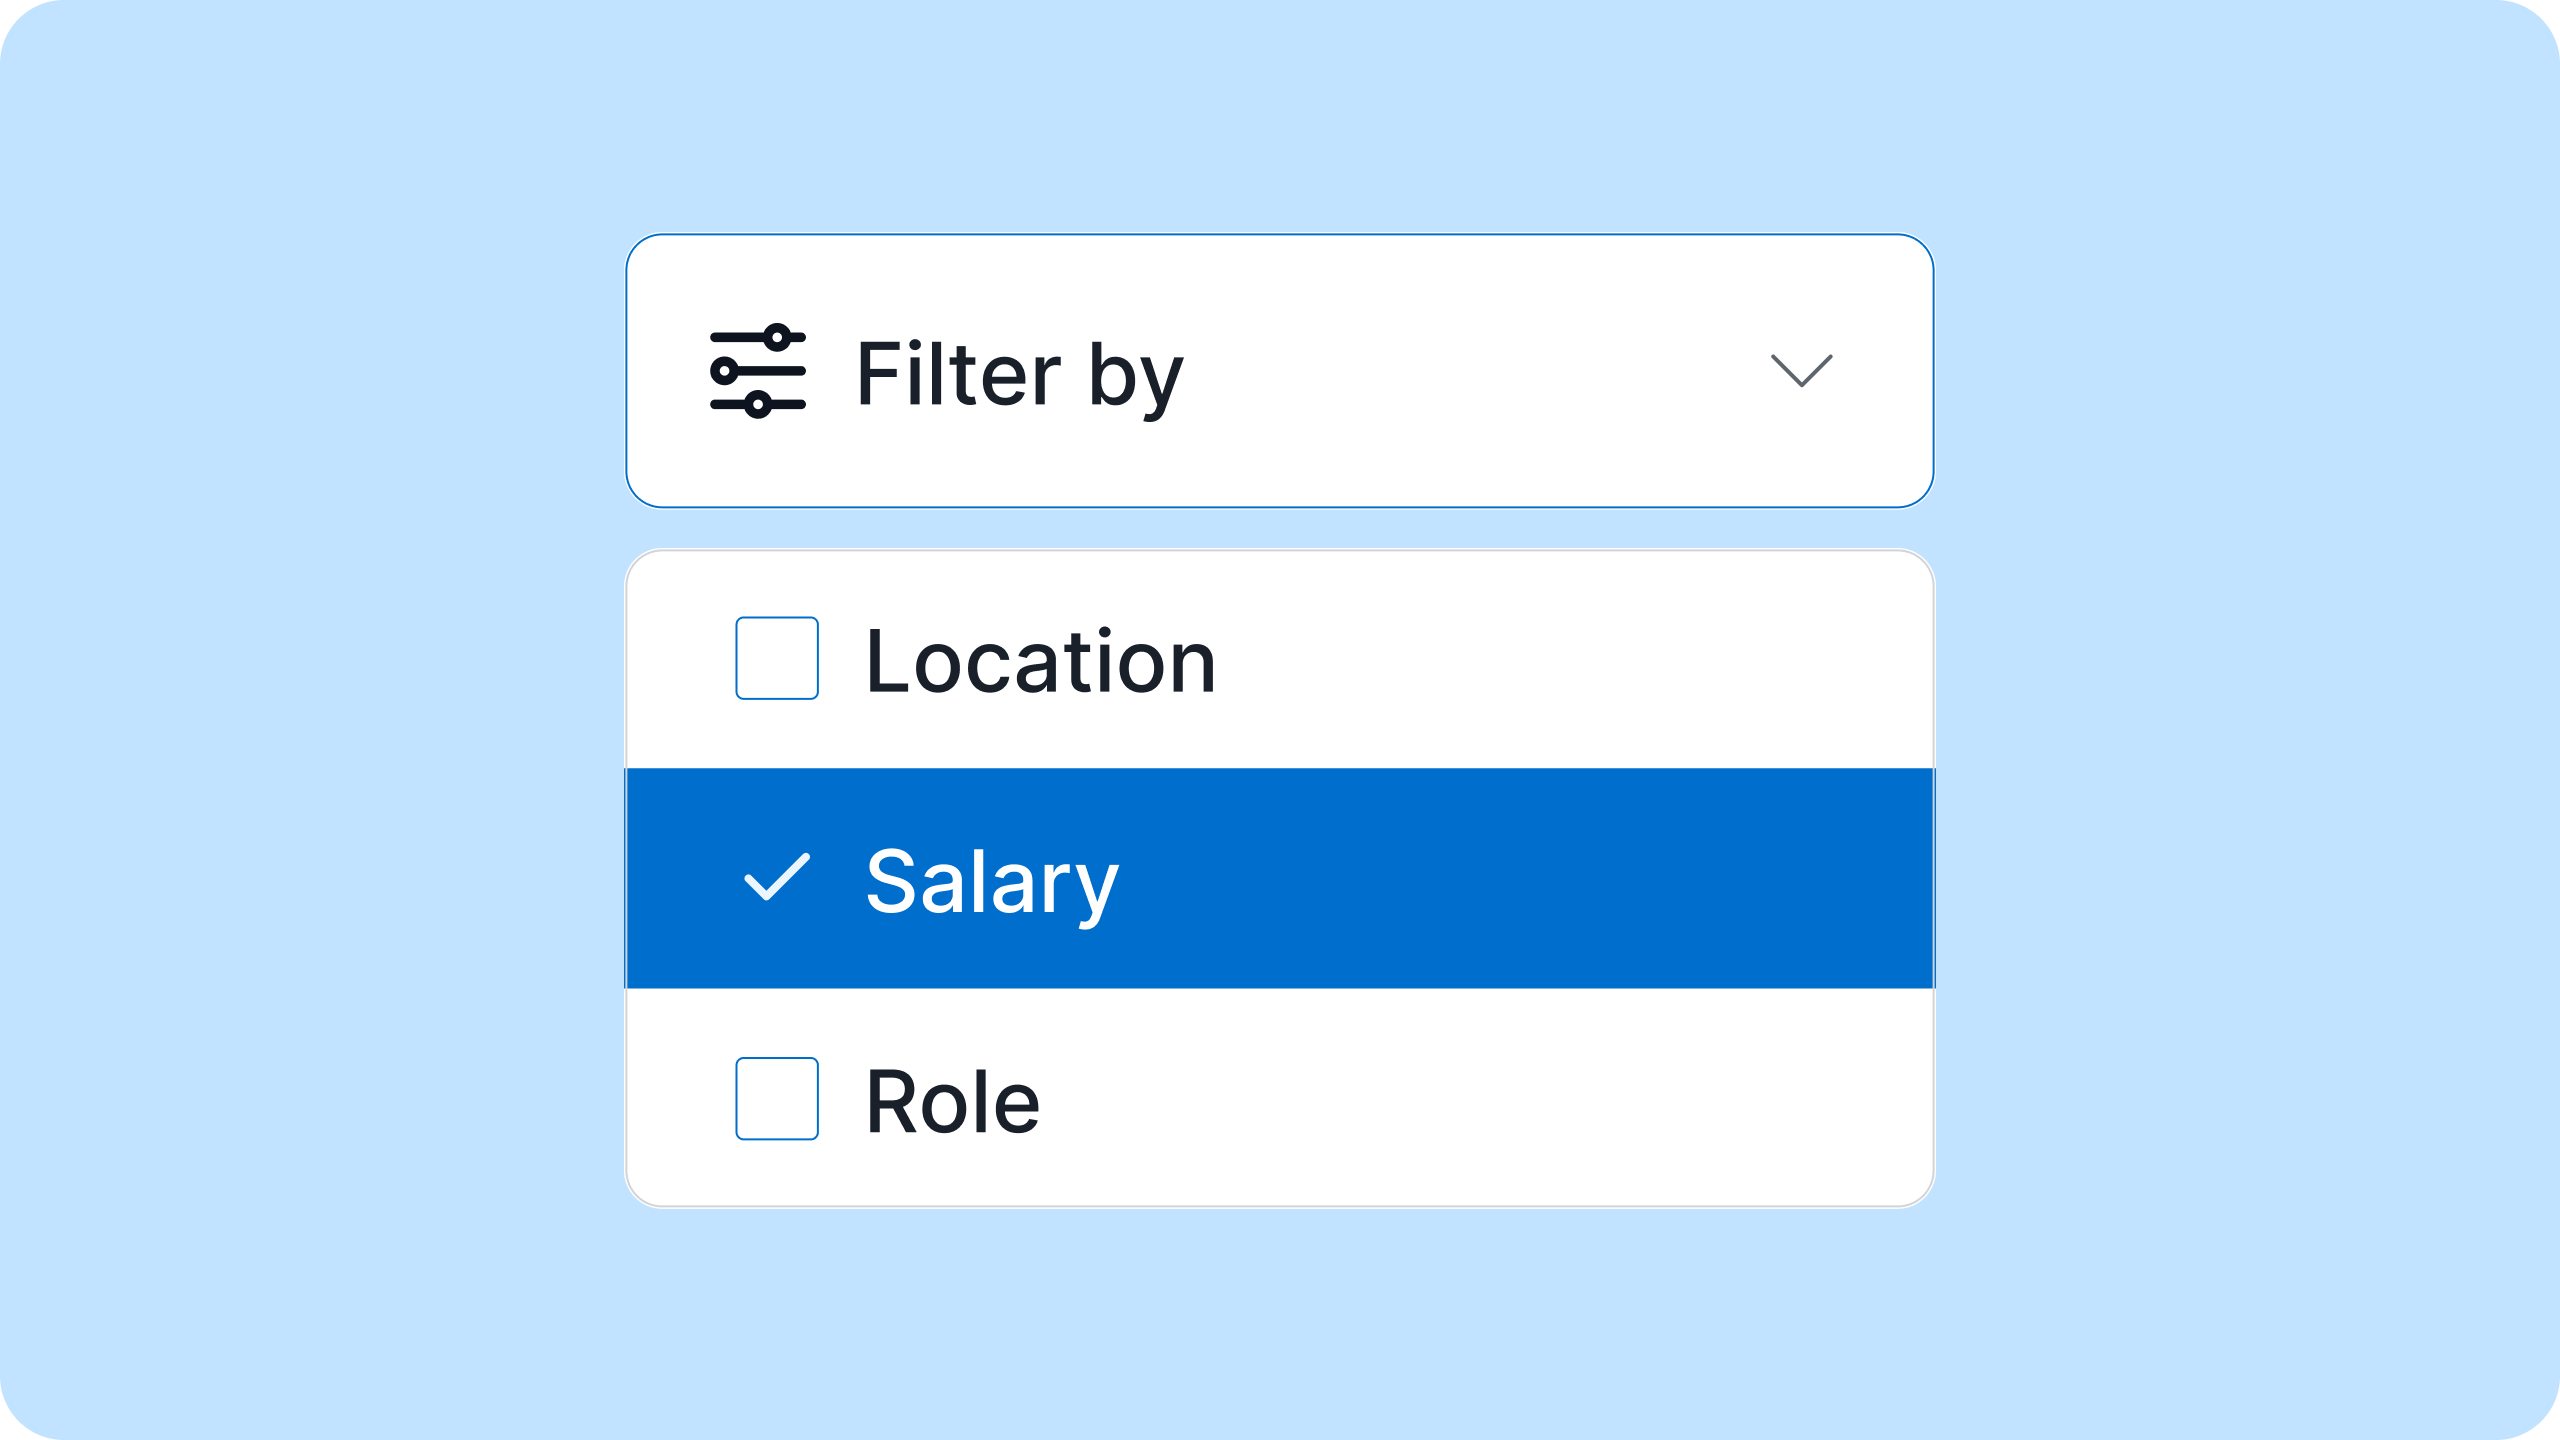Click the Salary text label
Screen dimensions: 2560x1440
tap(991, 881)
